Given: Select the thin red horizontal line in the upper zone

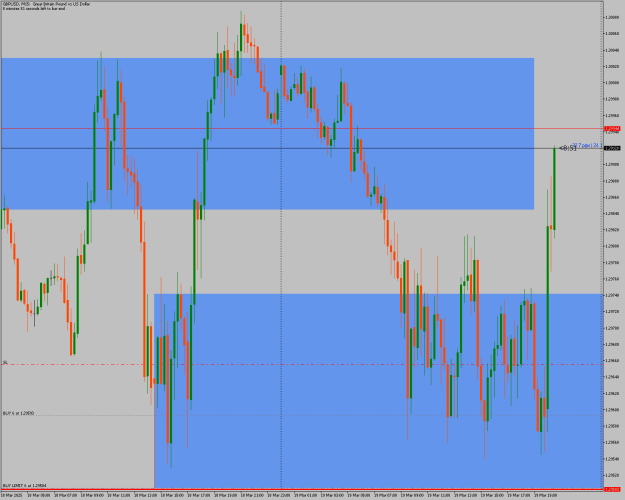Looking at the screenshot, I should [301, 128].
